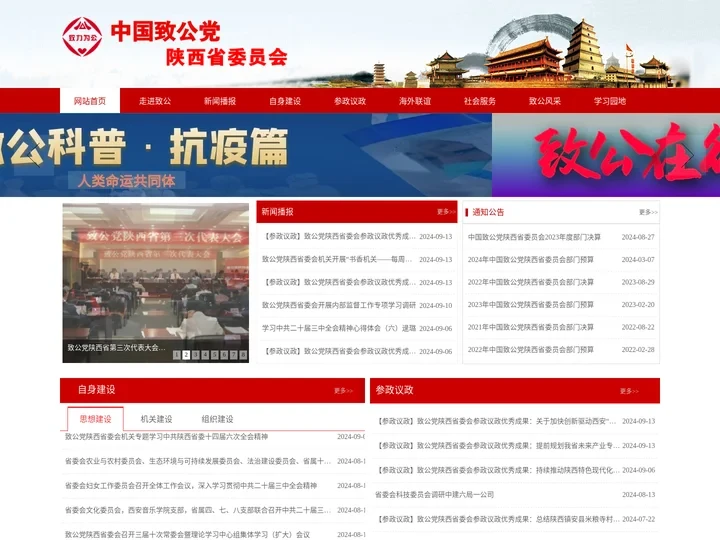Open the 学习园地 menu
The image size is (720, 540).
[610, 101]
